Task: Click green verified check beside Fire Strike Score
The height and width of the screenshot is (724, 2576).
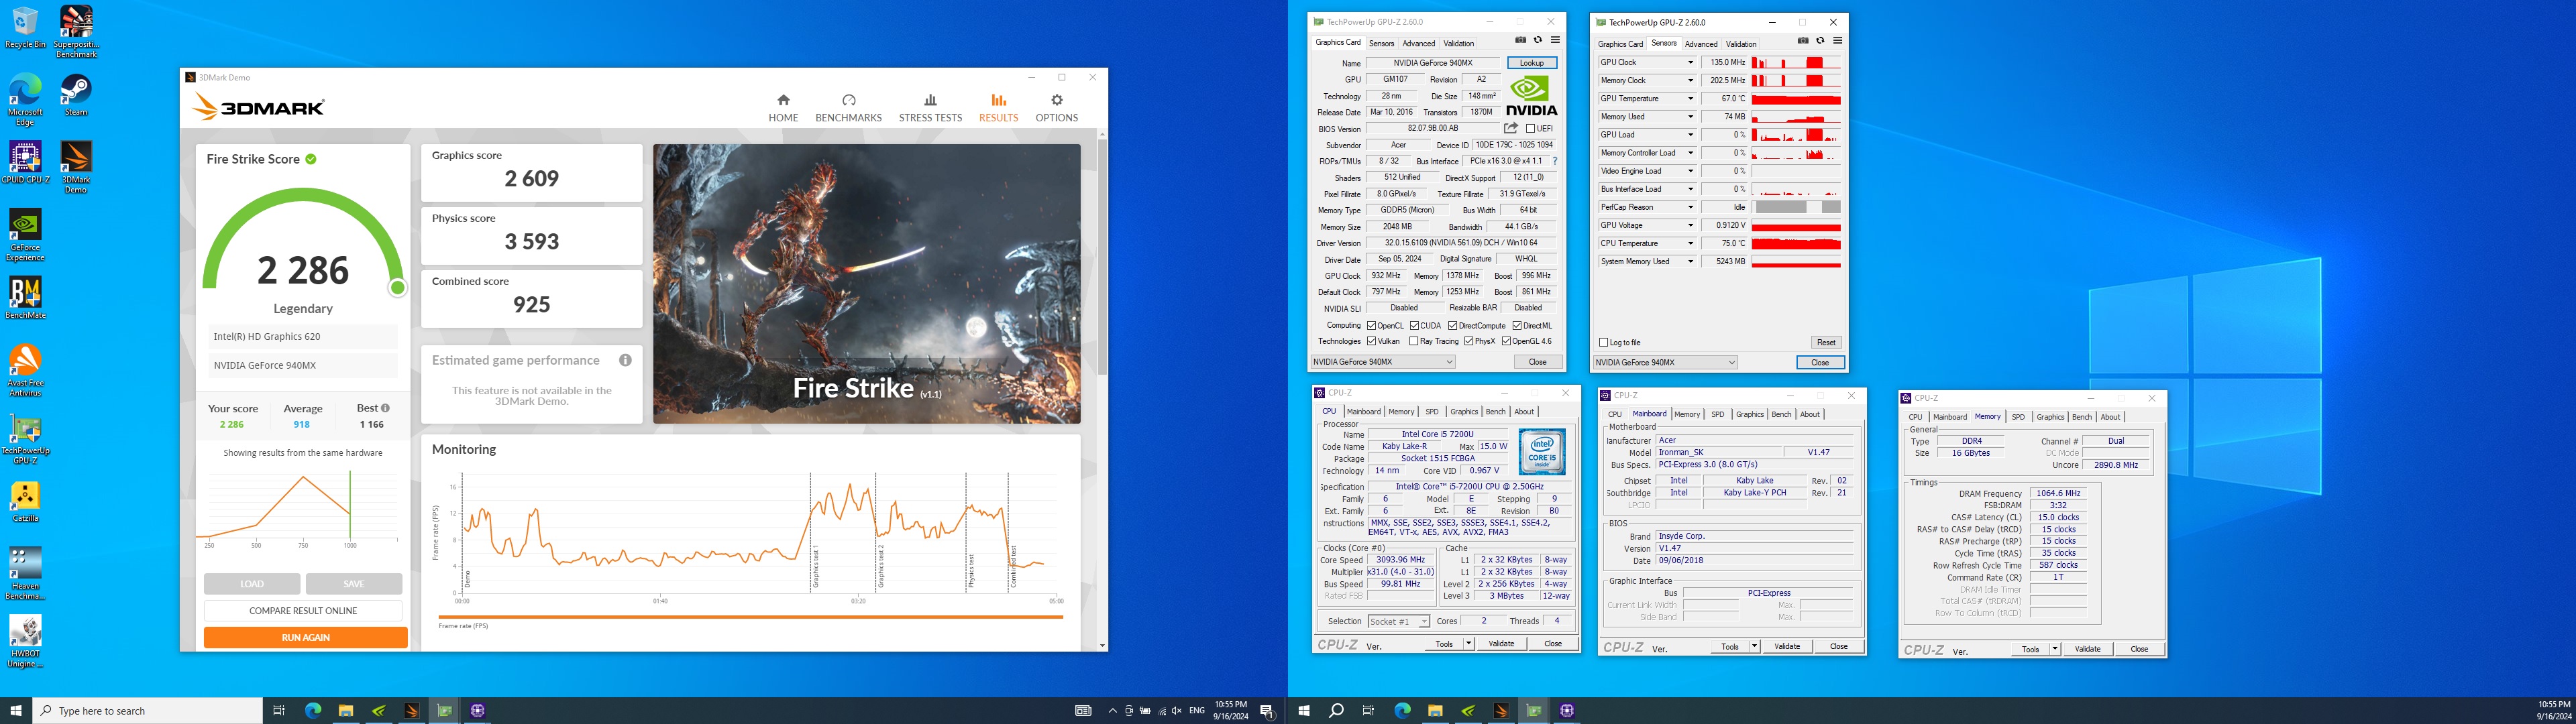Action: point(311,159)
